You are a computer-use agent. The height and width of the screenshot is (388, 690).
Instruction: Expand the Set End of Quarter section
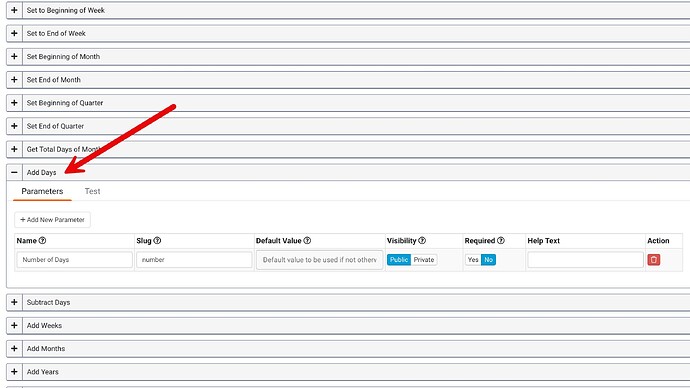coord(14,126)
